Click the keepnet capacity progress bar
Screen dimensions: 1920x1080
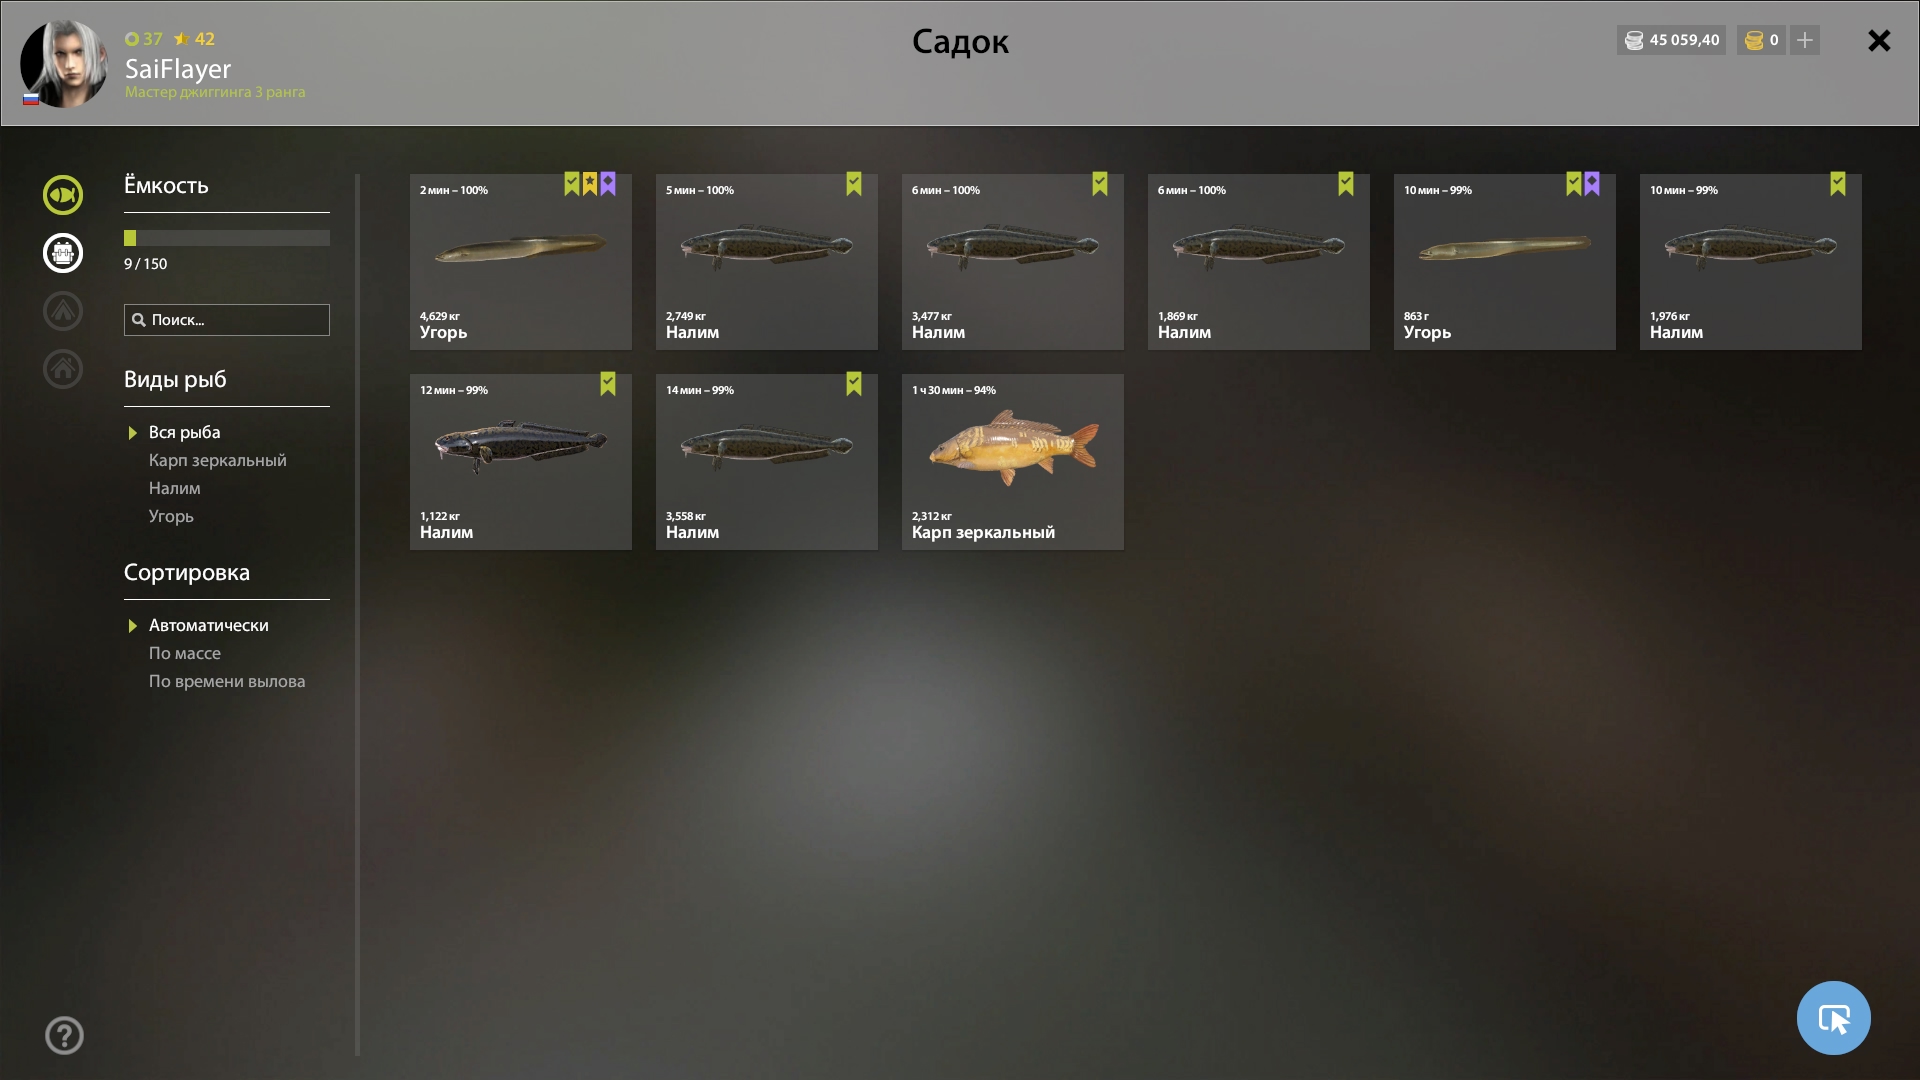click(x=227, y=238)
